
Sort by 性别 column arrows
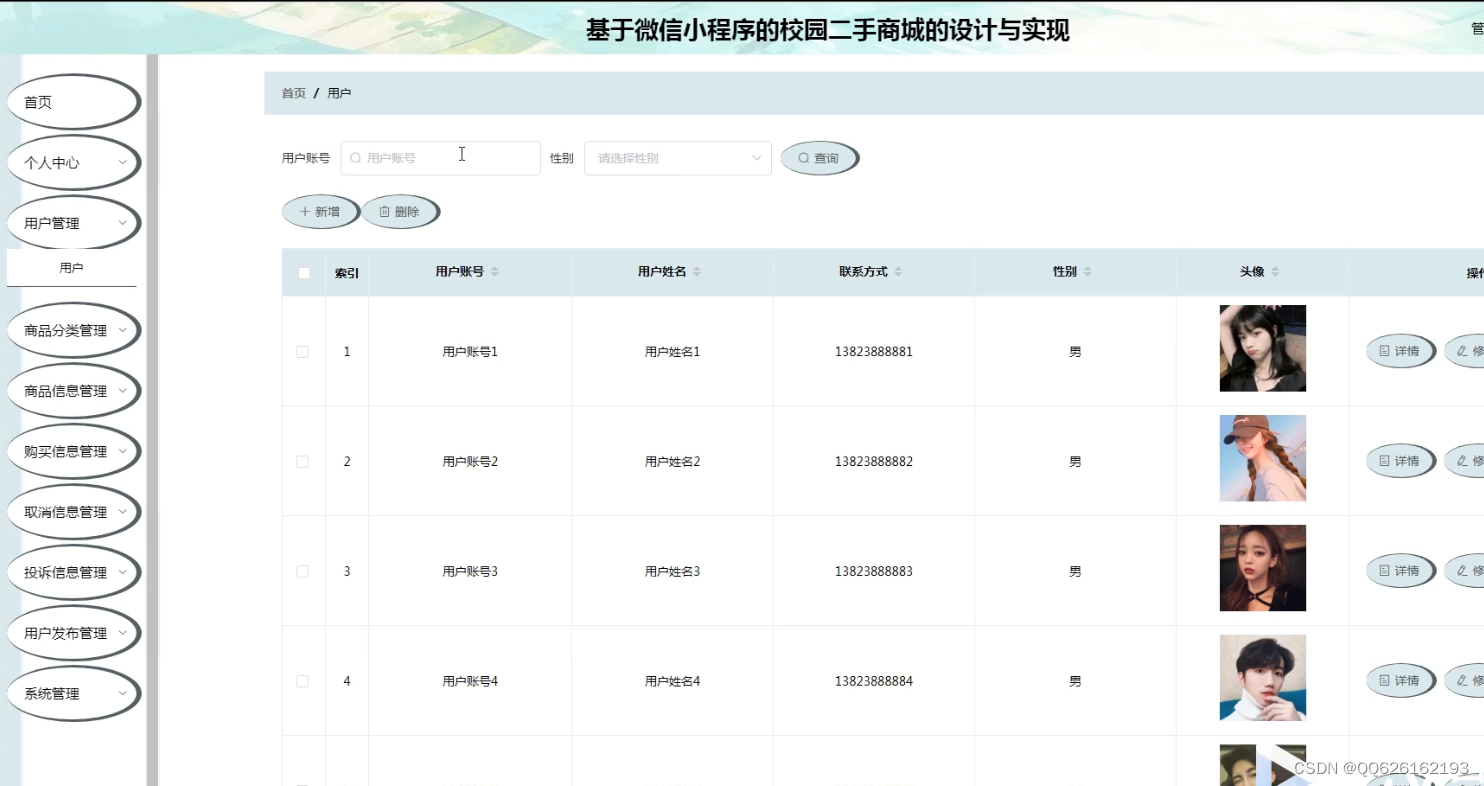(1087, 272)
